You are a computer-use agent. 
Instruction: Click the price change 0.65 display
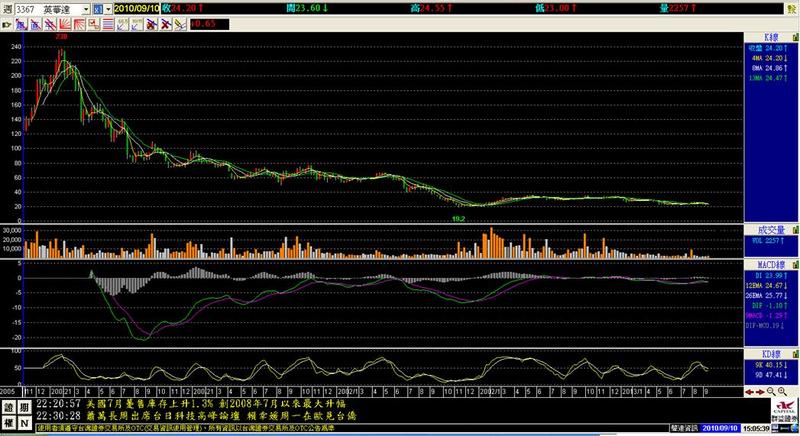[x=209, y=24]
